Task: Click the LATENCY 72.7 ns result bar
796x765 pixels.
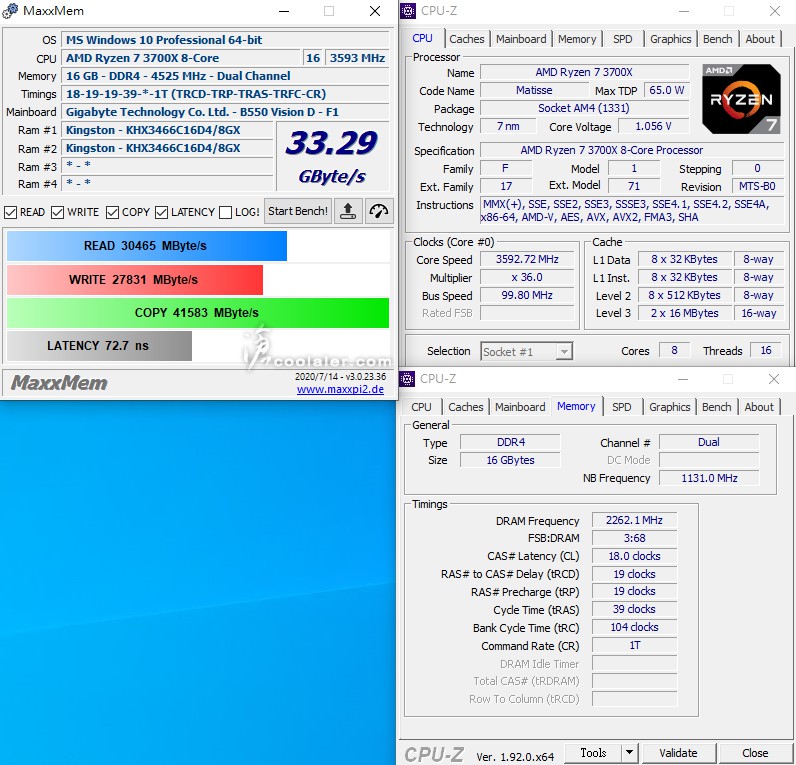Action: (100, 346)
